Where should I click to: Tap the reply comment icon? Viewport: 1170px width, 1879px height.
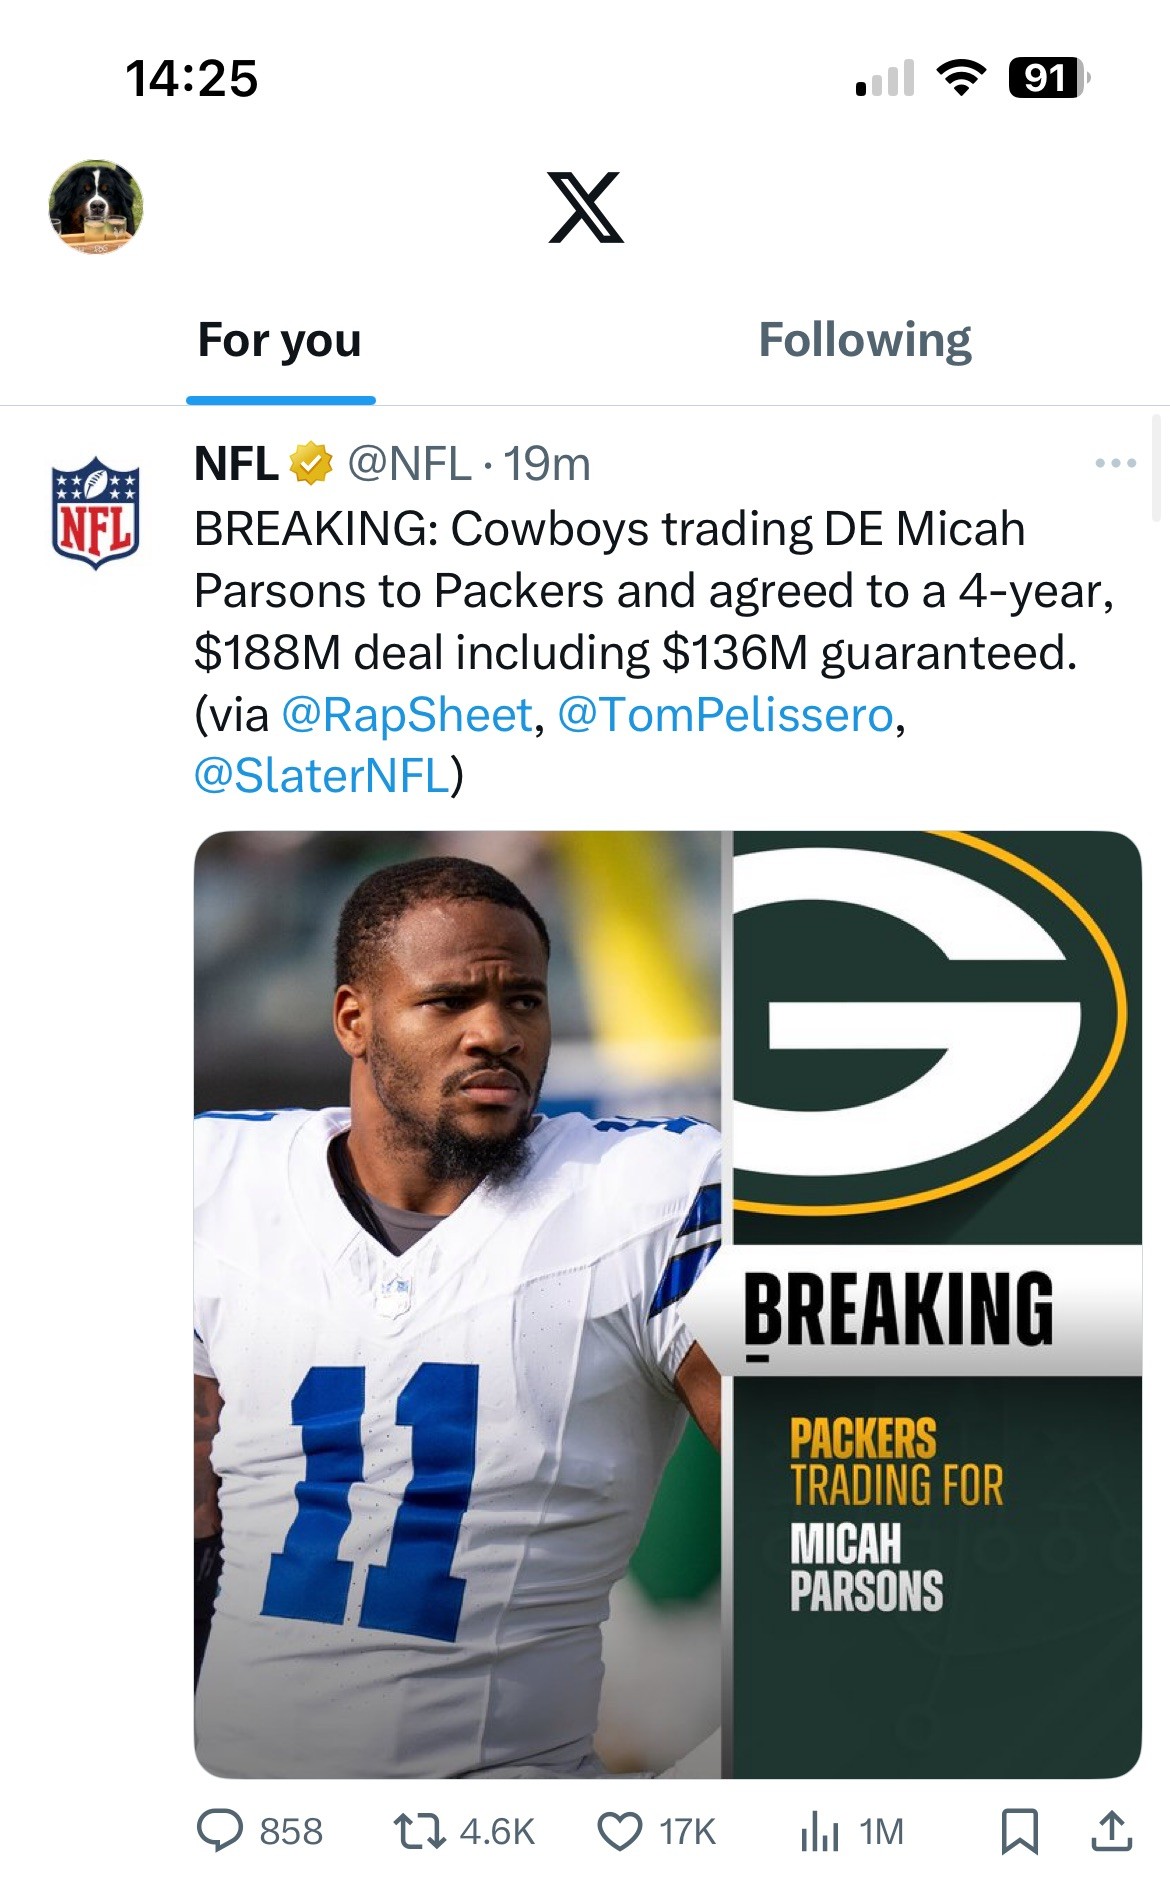pyautogui.click(x=219, y=1831)
